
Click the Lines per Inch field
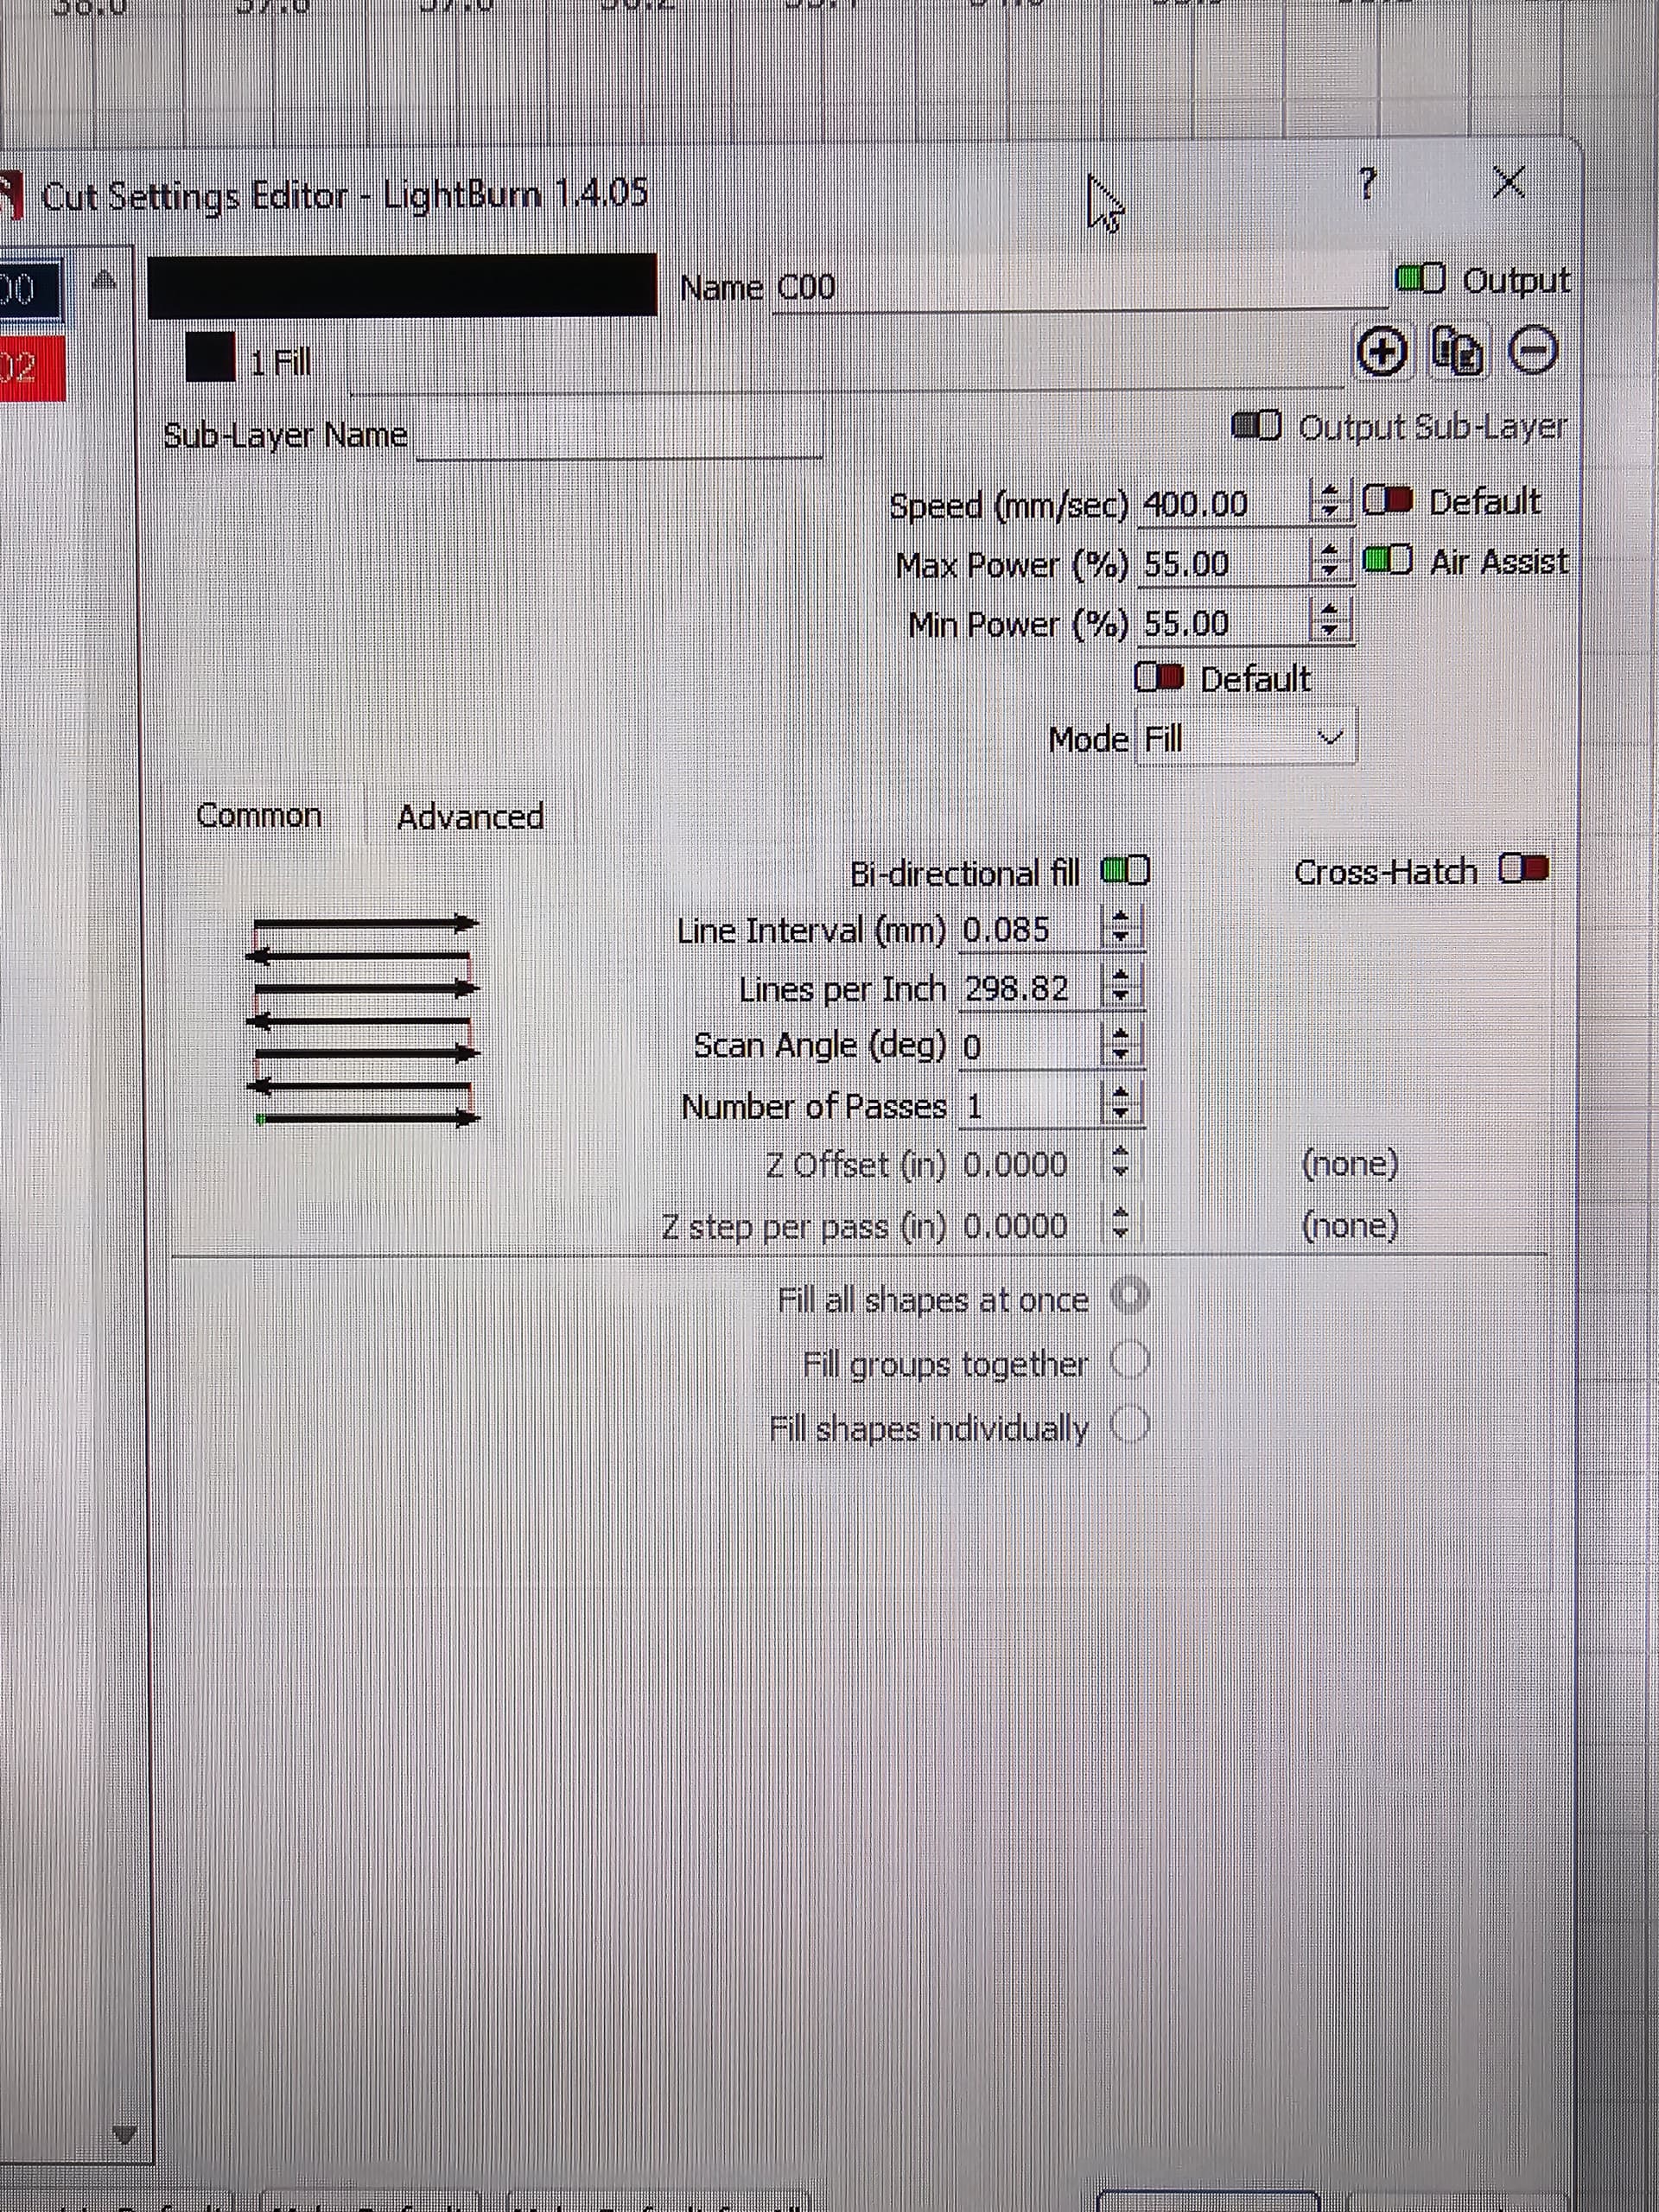[1028, 989]
